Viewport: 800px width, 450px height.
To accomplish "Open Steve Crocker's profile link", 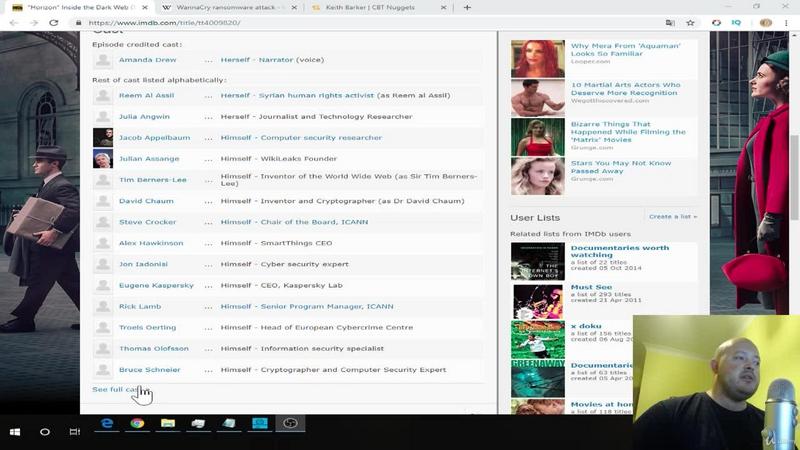I will click(147, 222).
